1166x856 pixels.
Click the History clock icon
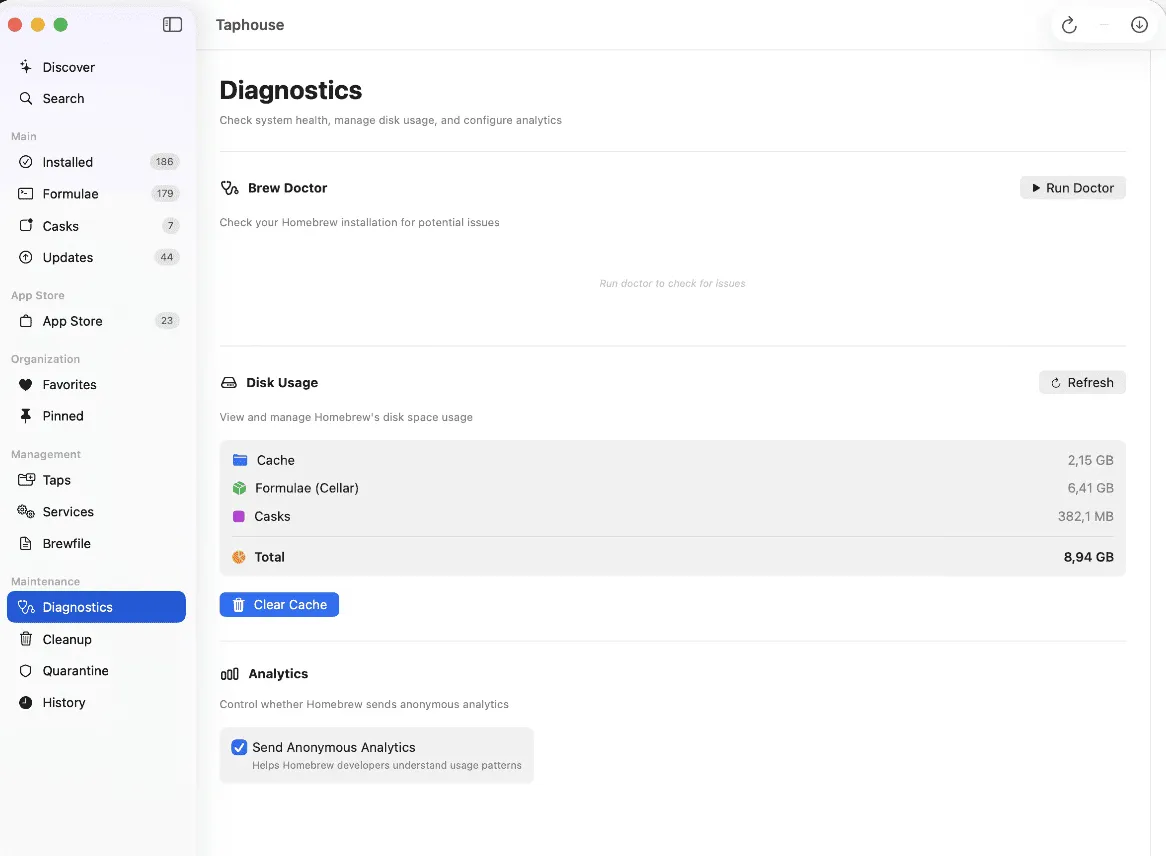(26, 702)
